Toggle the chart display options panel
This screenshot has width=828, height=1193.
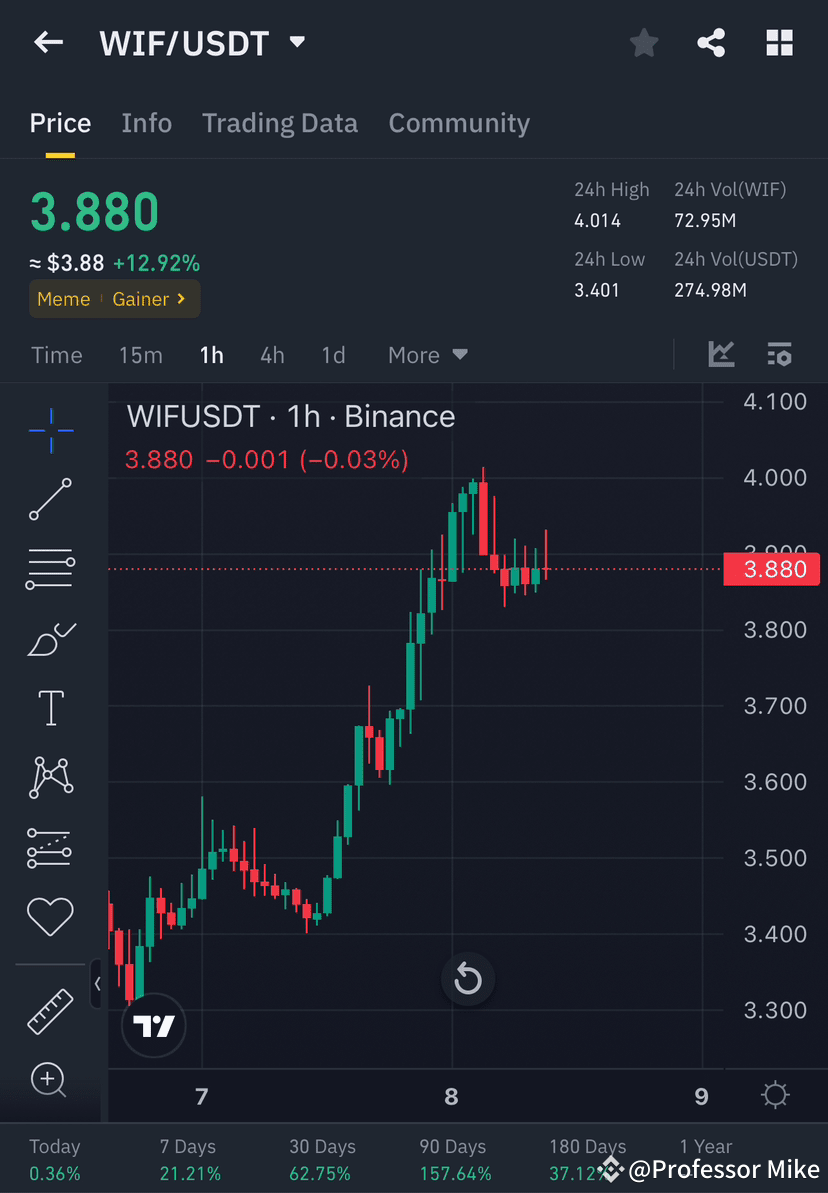tap(779, 354)
